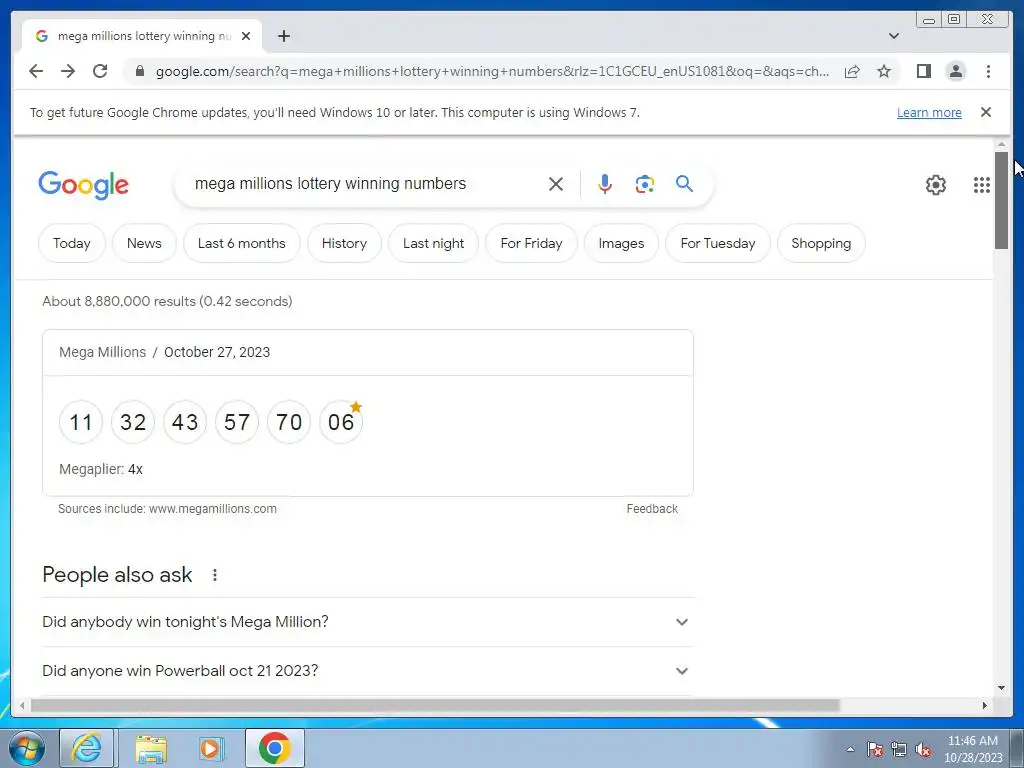
Task: Search by image with Google Lens
Action: (645, 184)
